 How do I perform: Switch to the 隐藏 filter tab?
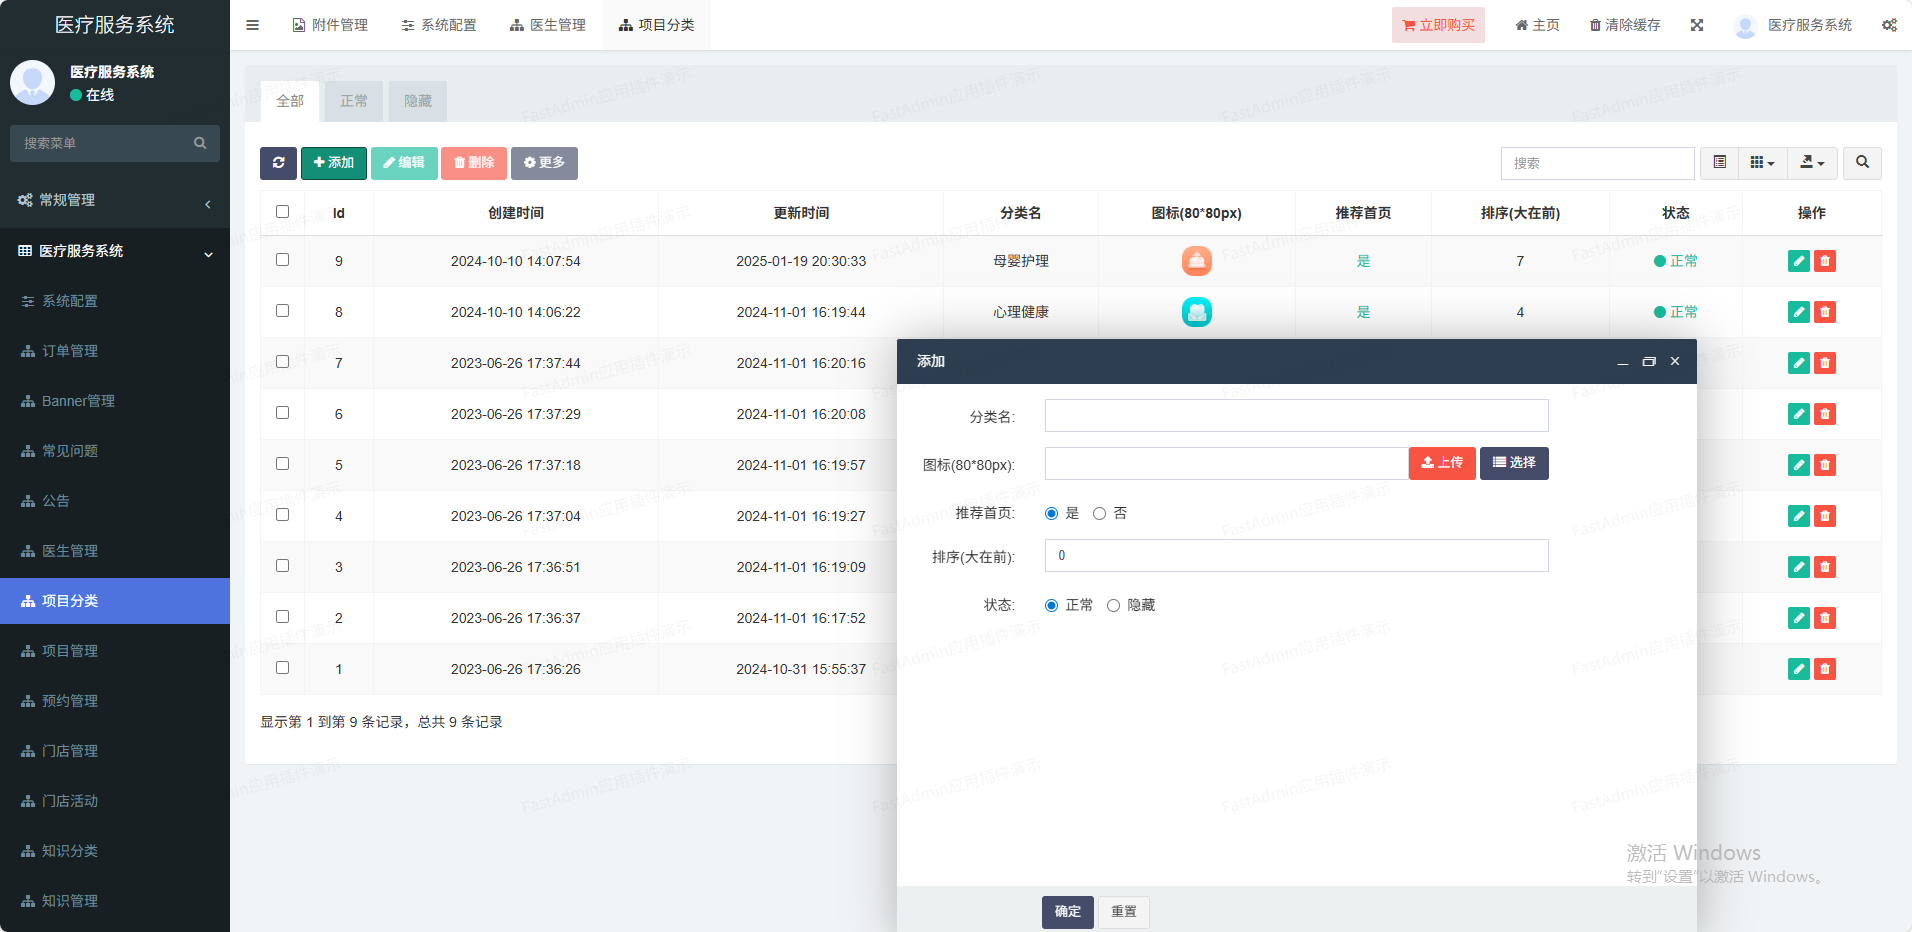coord(417,101)
